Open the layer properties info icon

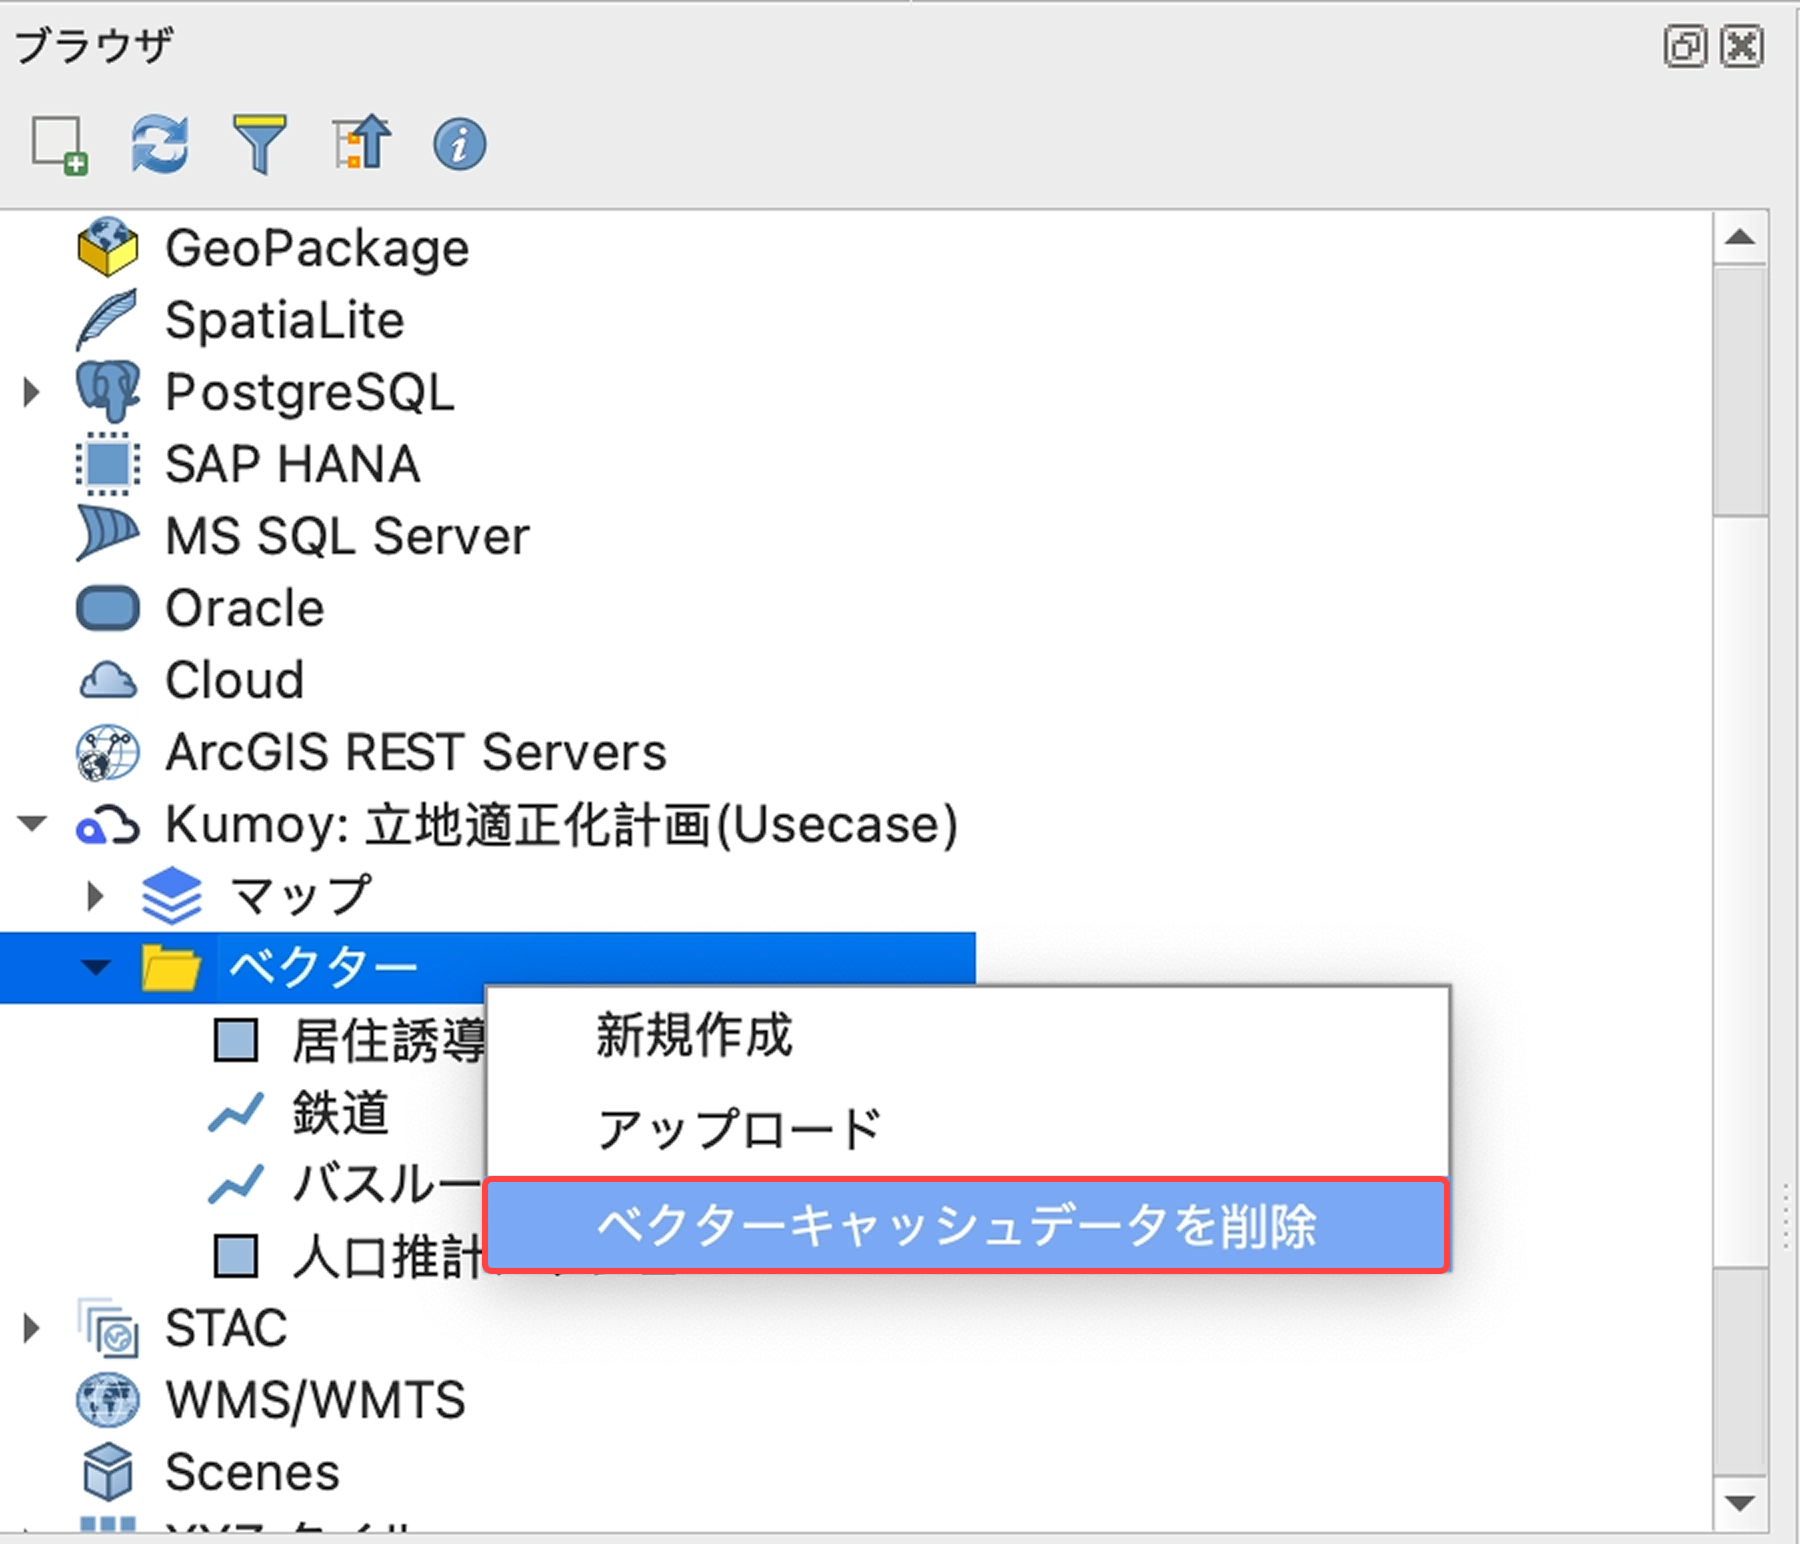click(x=458, y=143)
